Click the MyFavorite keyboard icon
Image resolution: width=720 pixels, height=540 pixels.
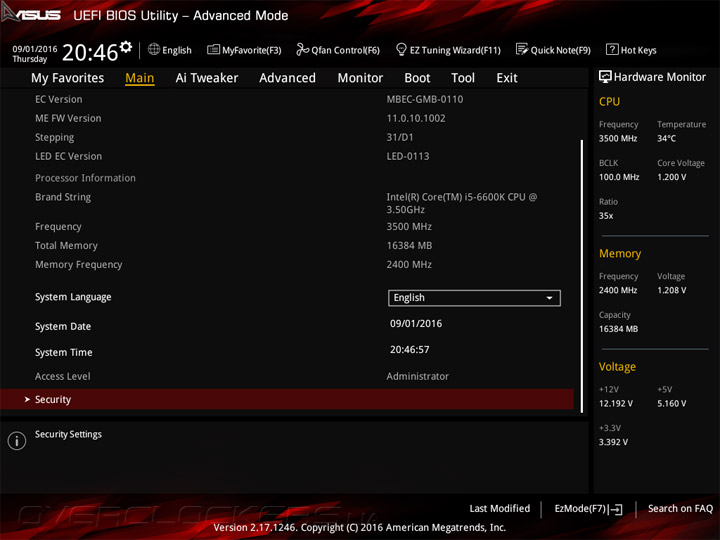point(213,50)
